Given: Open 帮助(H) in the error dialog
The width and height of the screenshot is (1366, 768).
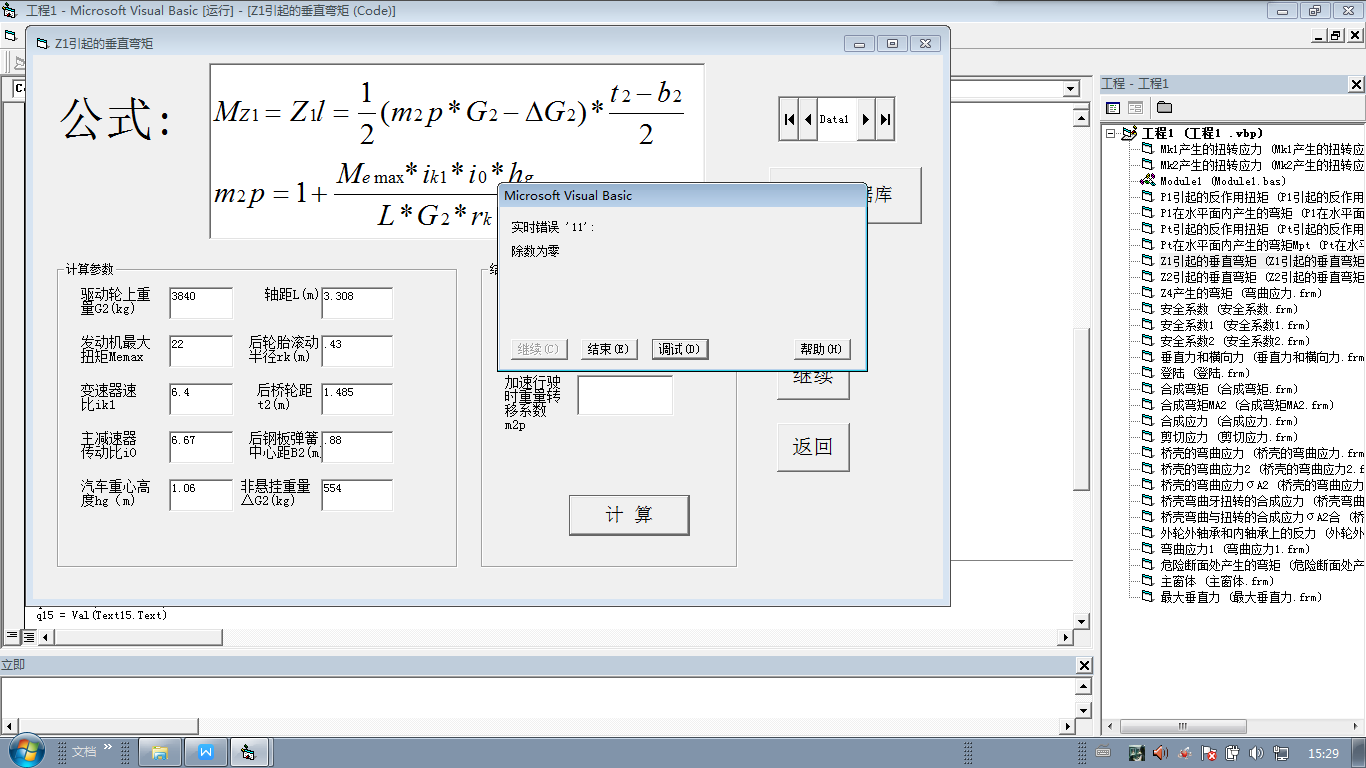Looking at the screenshot, I should [x=821, y=349].
